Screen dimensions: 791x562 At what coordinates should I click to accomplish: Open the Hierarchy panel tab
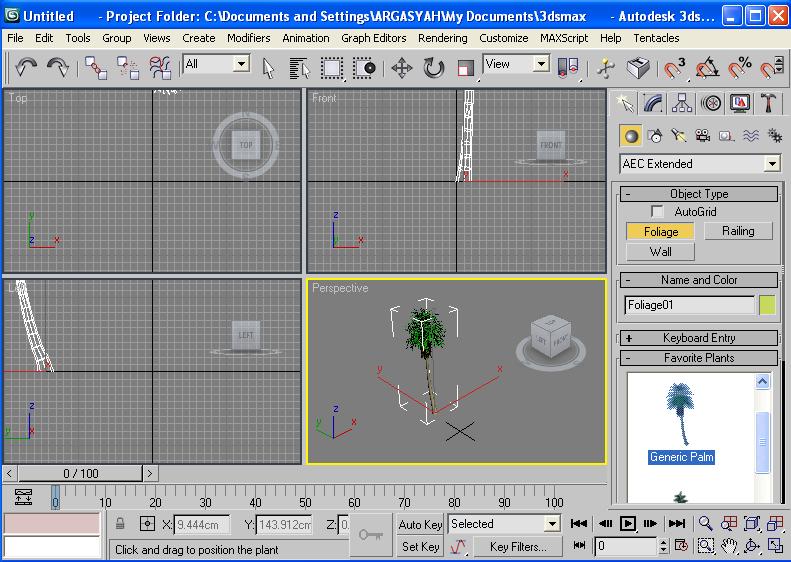coord(682,103)
